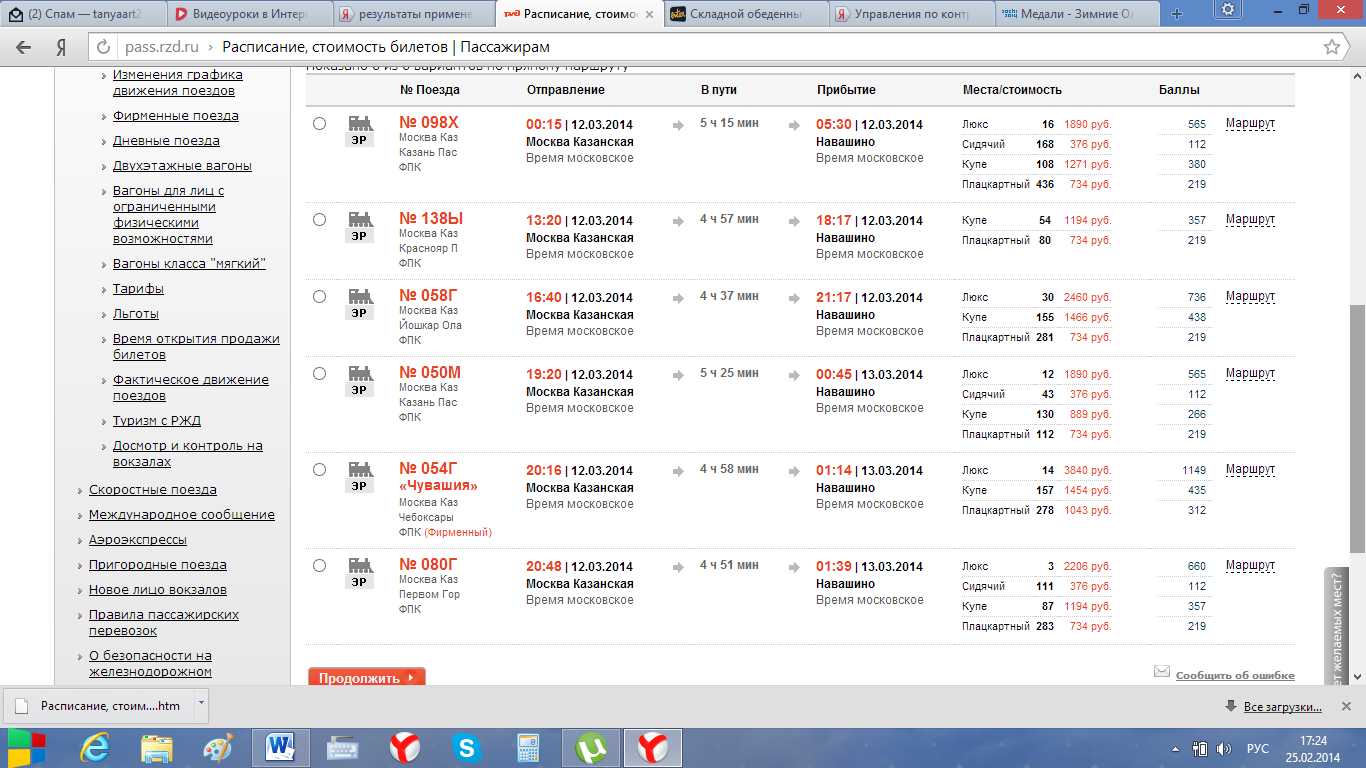Switch to результаты примене tab
The height and width of the screenshot is (768, 1366).
coord(412,14)
